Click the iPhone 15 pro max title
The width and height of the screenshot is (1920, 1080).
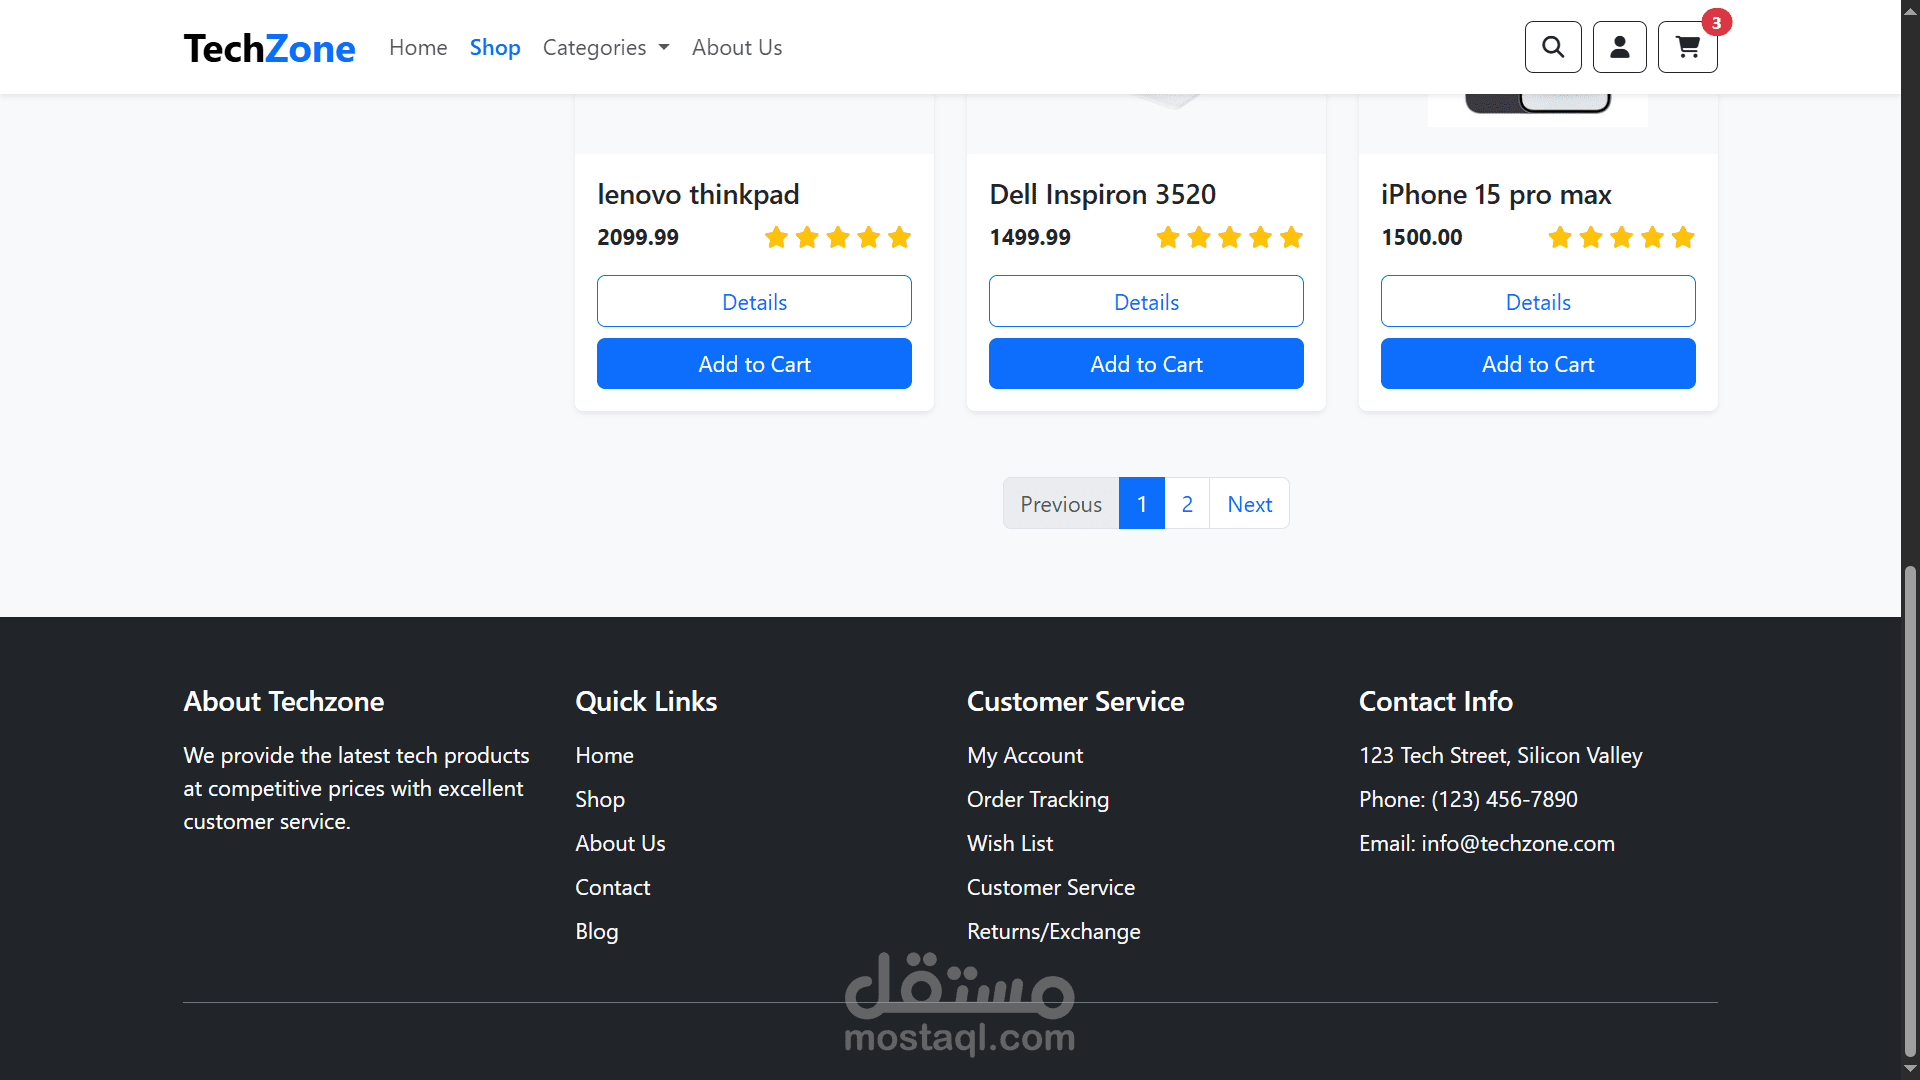click(x=1496, y=194)
